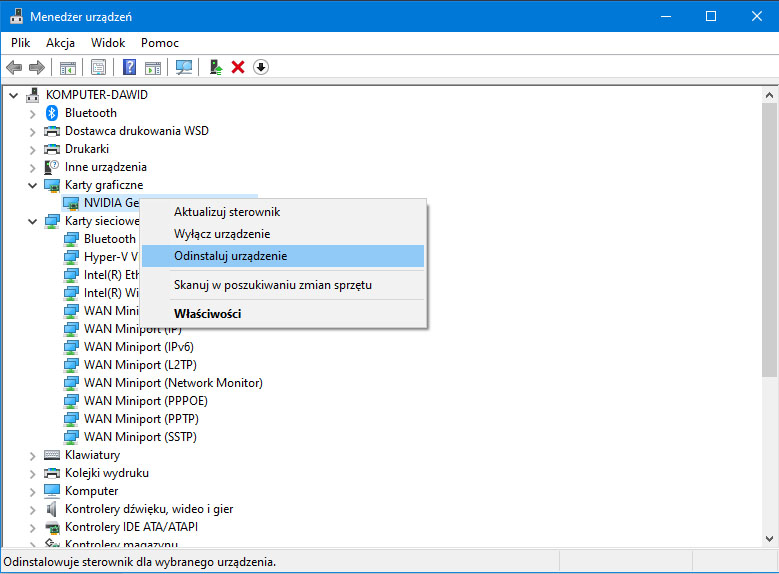Click the Back arrow toolbar icon

pyautogui.click(x=14, y=67)
